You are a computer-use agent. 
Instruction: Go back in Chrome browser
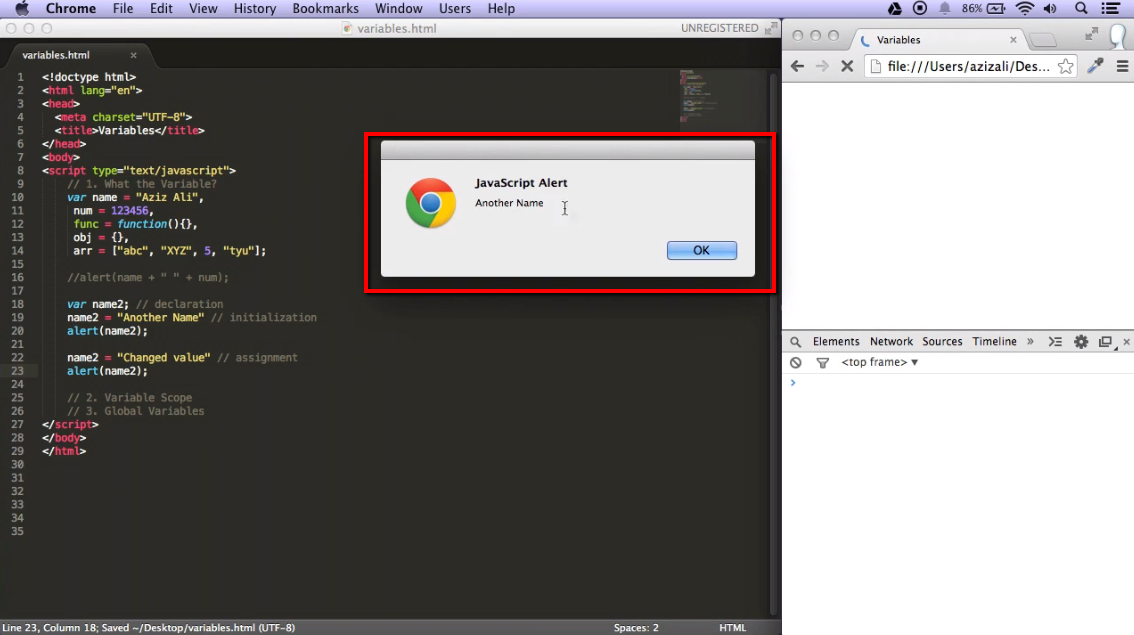[797, 66]
